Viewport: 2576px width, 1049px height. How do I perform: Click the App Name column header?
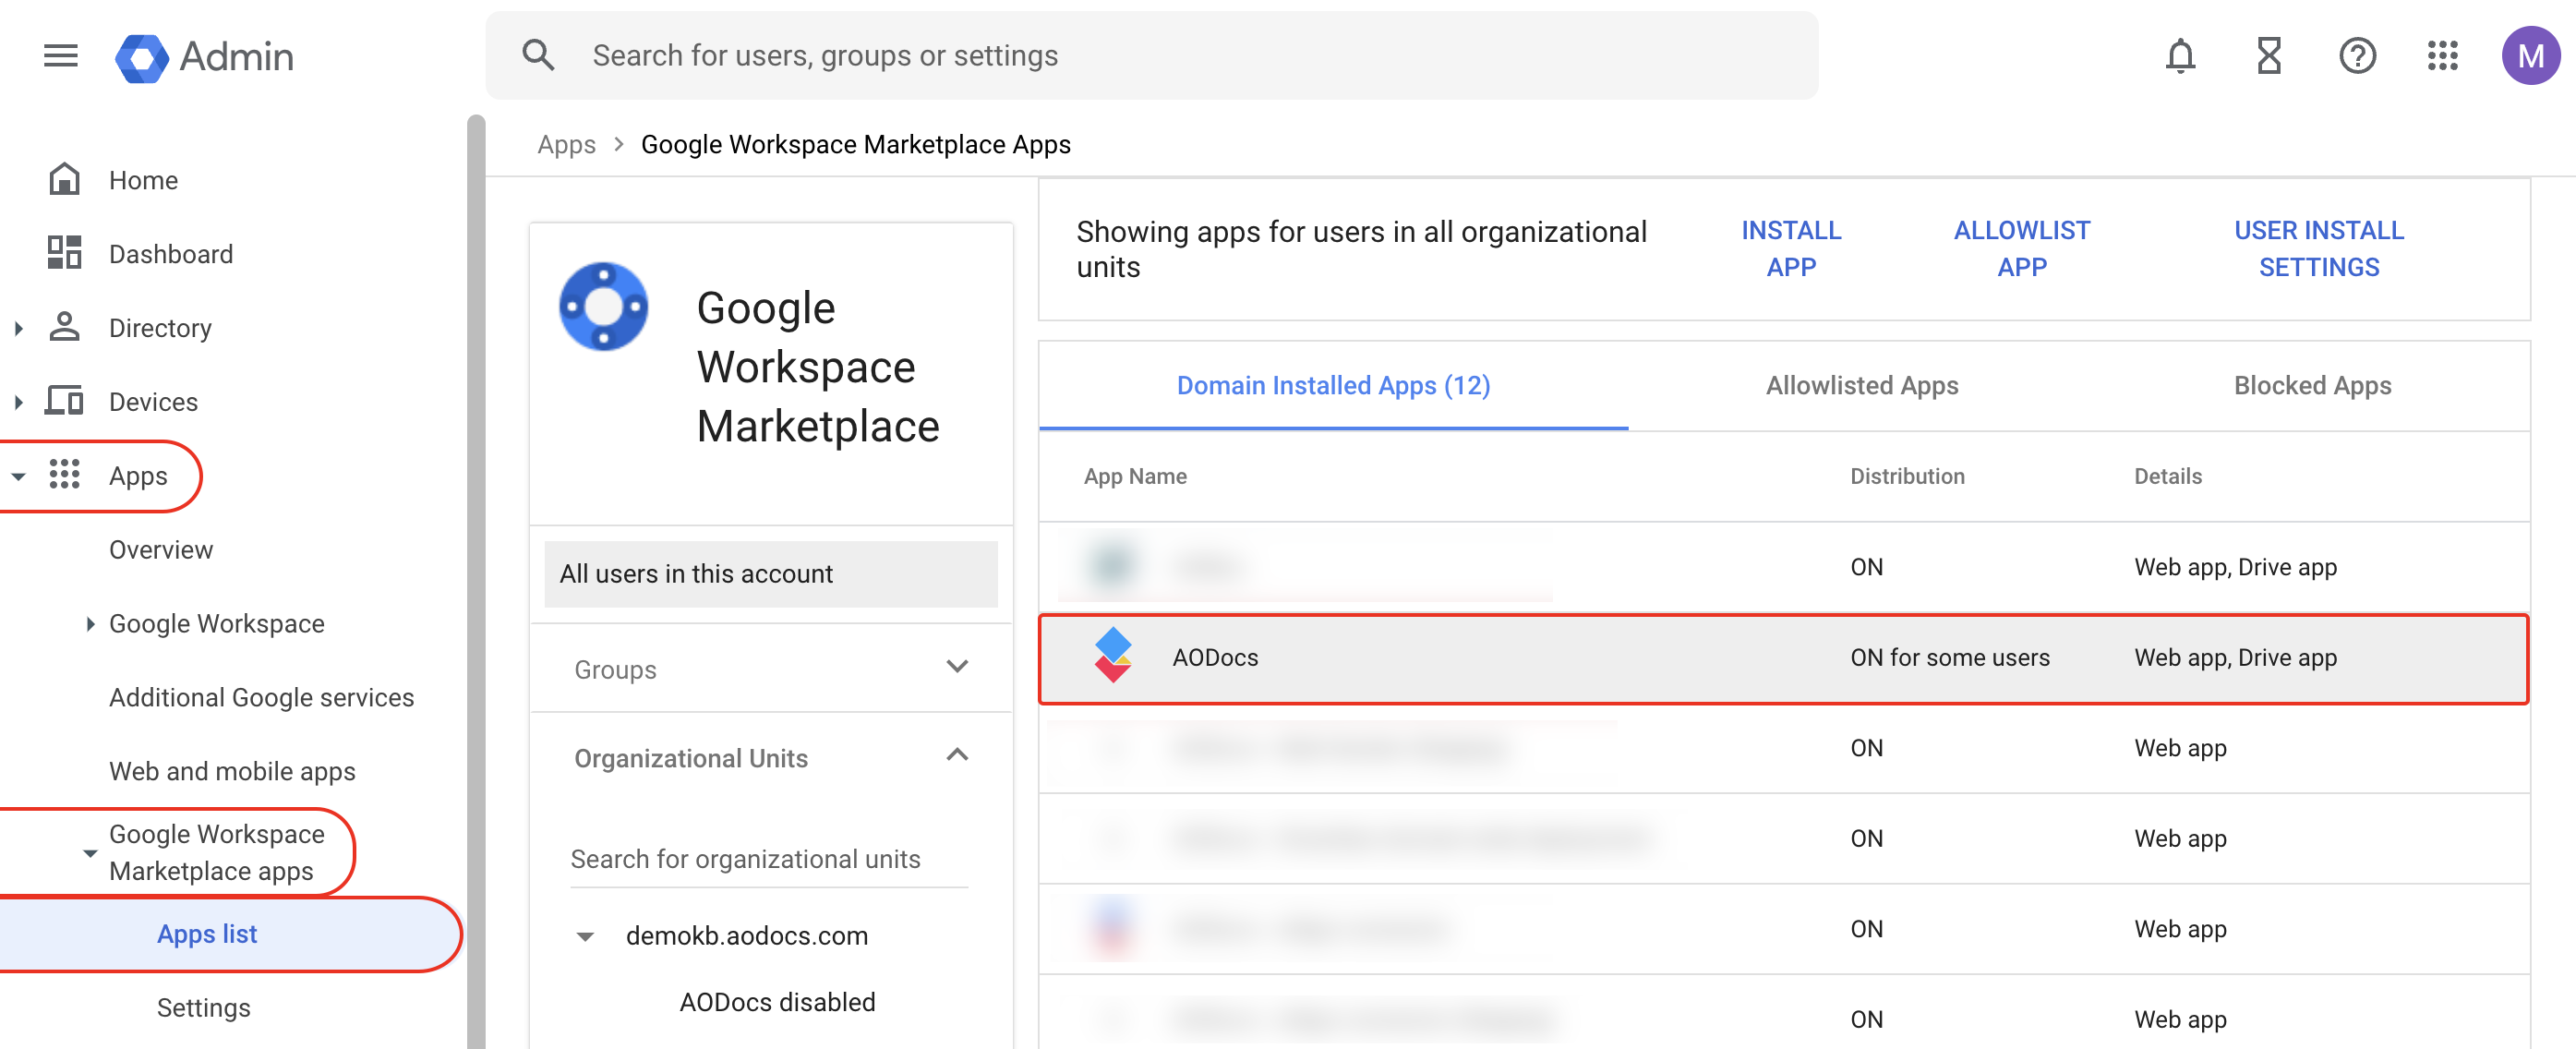1135,476
